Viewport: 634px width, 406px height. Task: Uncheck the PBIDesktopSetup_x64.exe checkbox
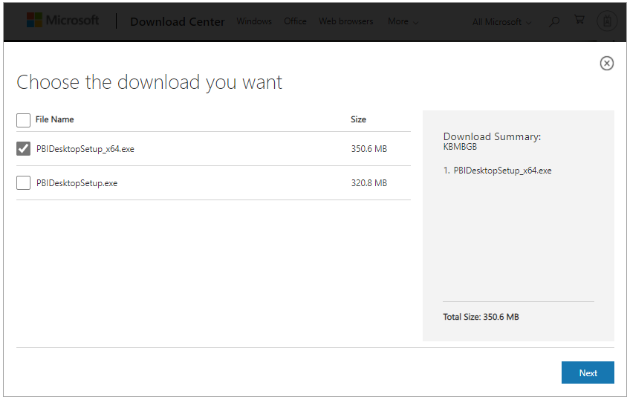coord(24,149)
